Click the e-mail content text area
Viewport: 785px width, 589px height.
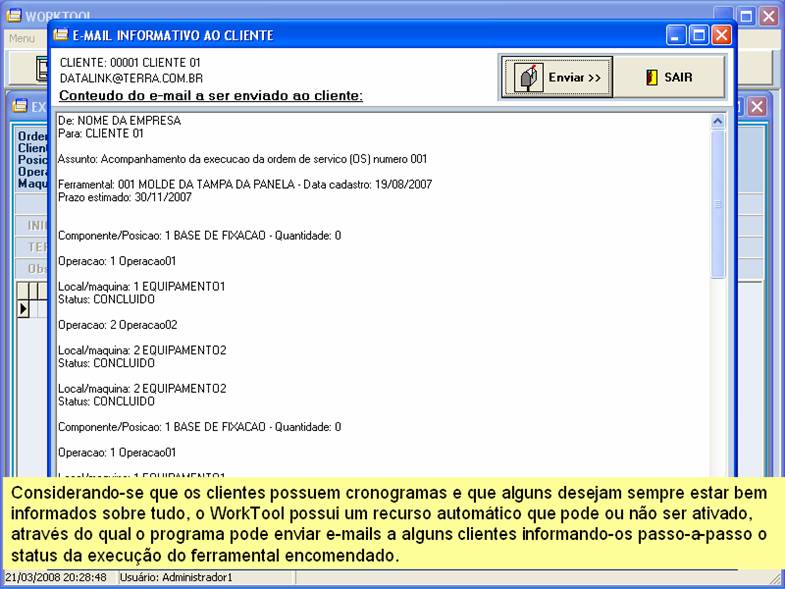(383, 295)
